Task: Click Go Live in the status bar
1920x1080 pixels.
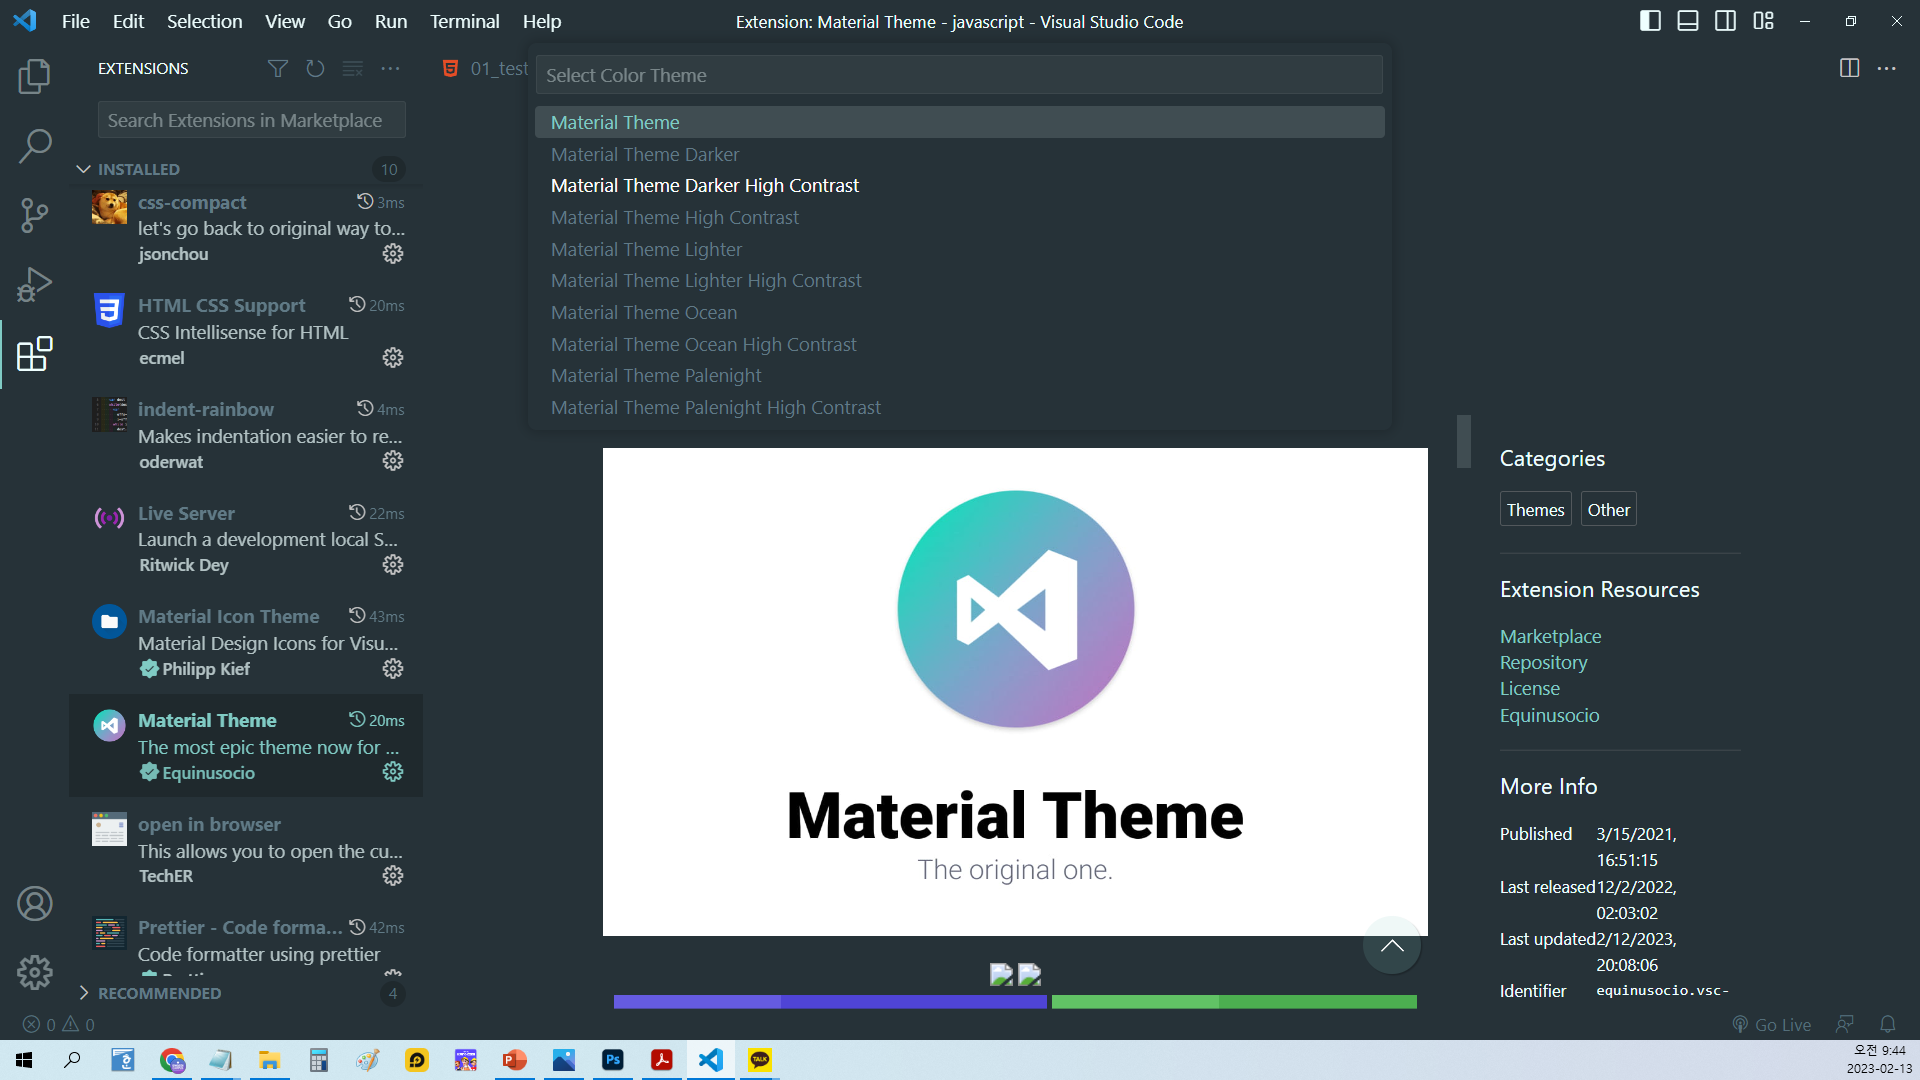Action: pos(1772,1024)
